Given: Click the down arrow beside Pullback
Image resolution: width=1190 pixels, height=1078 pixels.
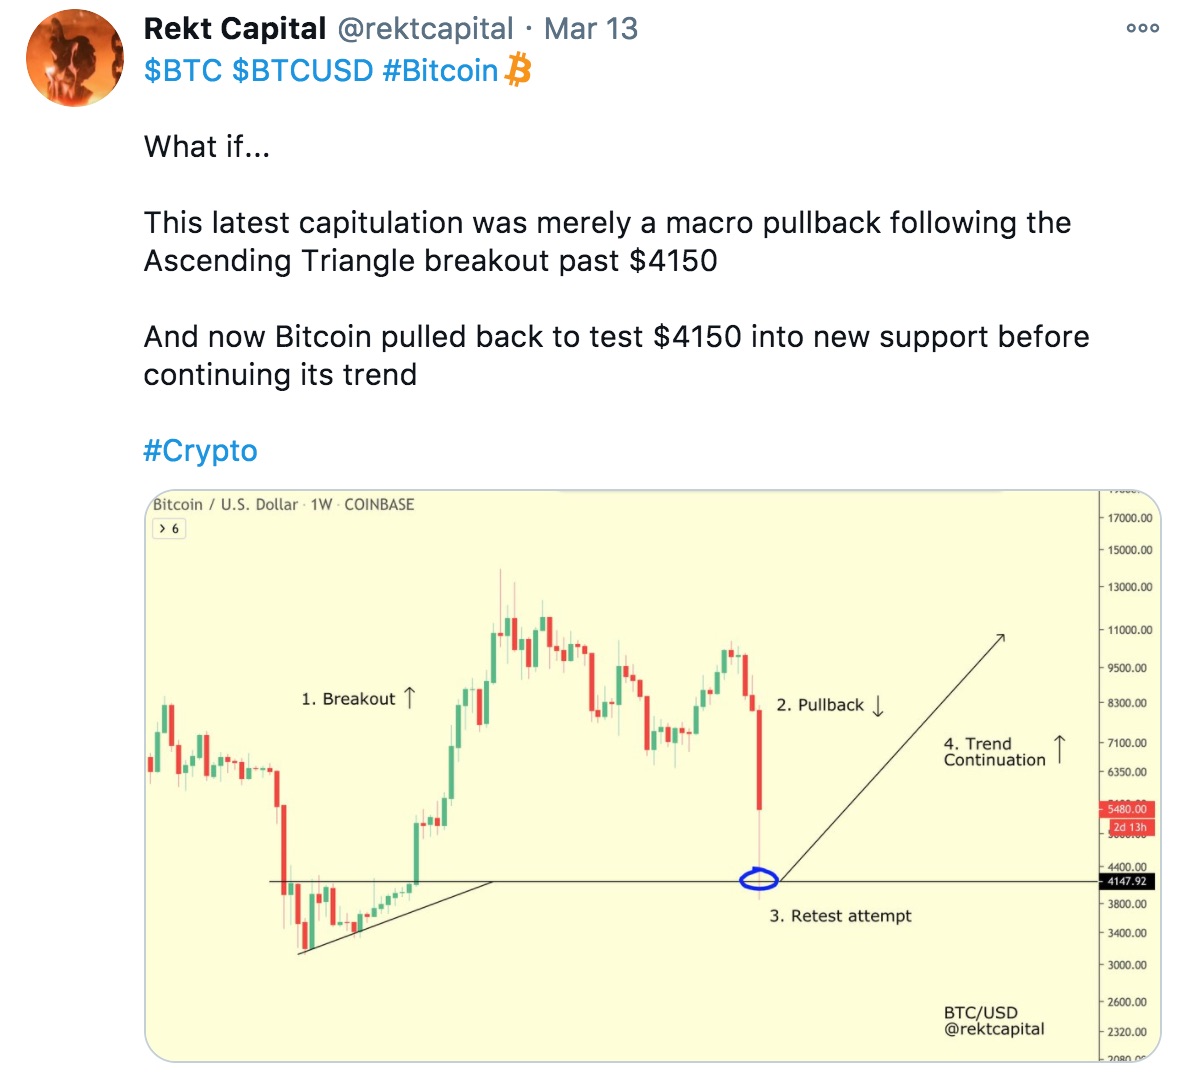Looking at the screenshot, I should point(878,705).
